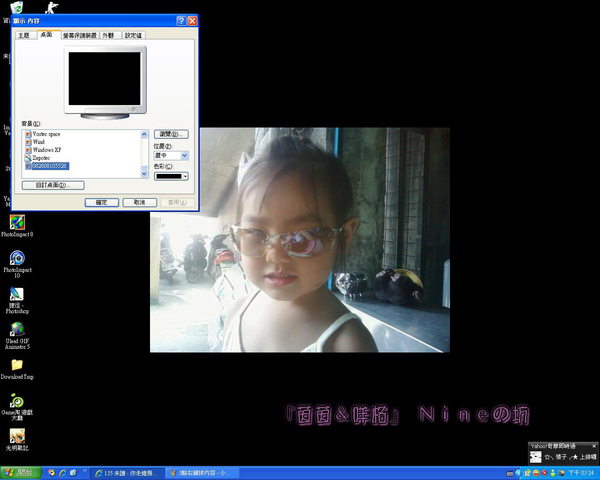Close the Yahoo Messenger notification popup
Image resolution: width=600 pixels, height=480 pixels.
594,446
